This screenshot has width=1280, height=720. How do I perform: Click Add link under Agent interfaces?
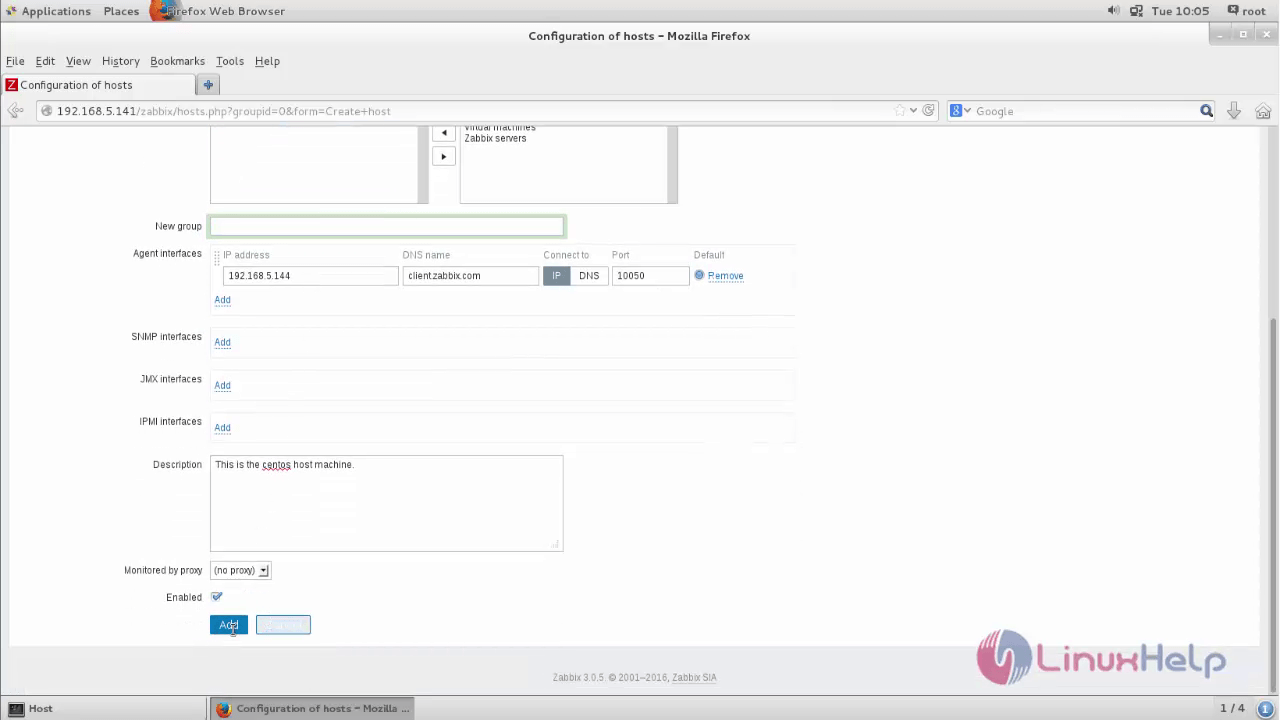pos(222,300)
